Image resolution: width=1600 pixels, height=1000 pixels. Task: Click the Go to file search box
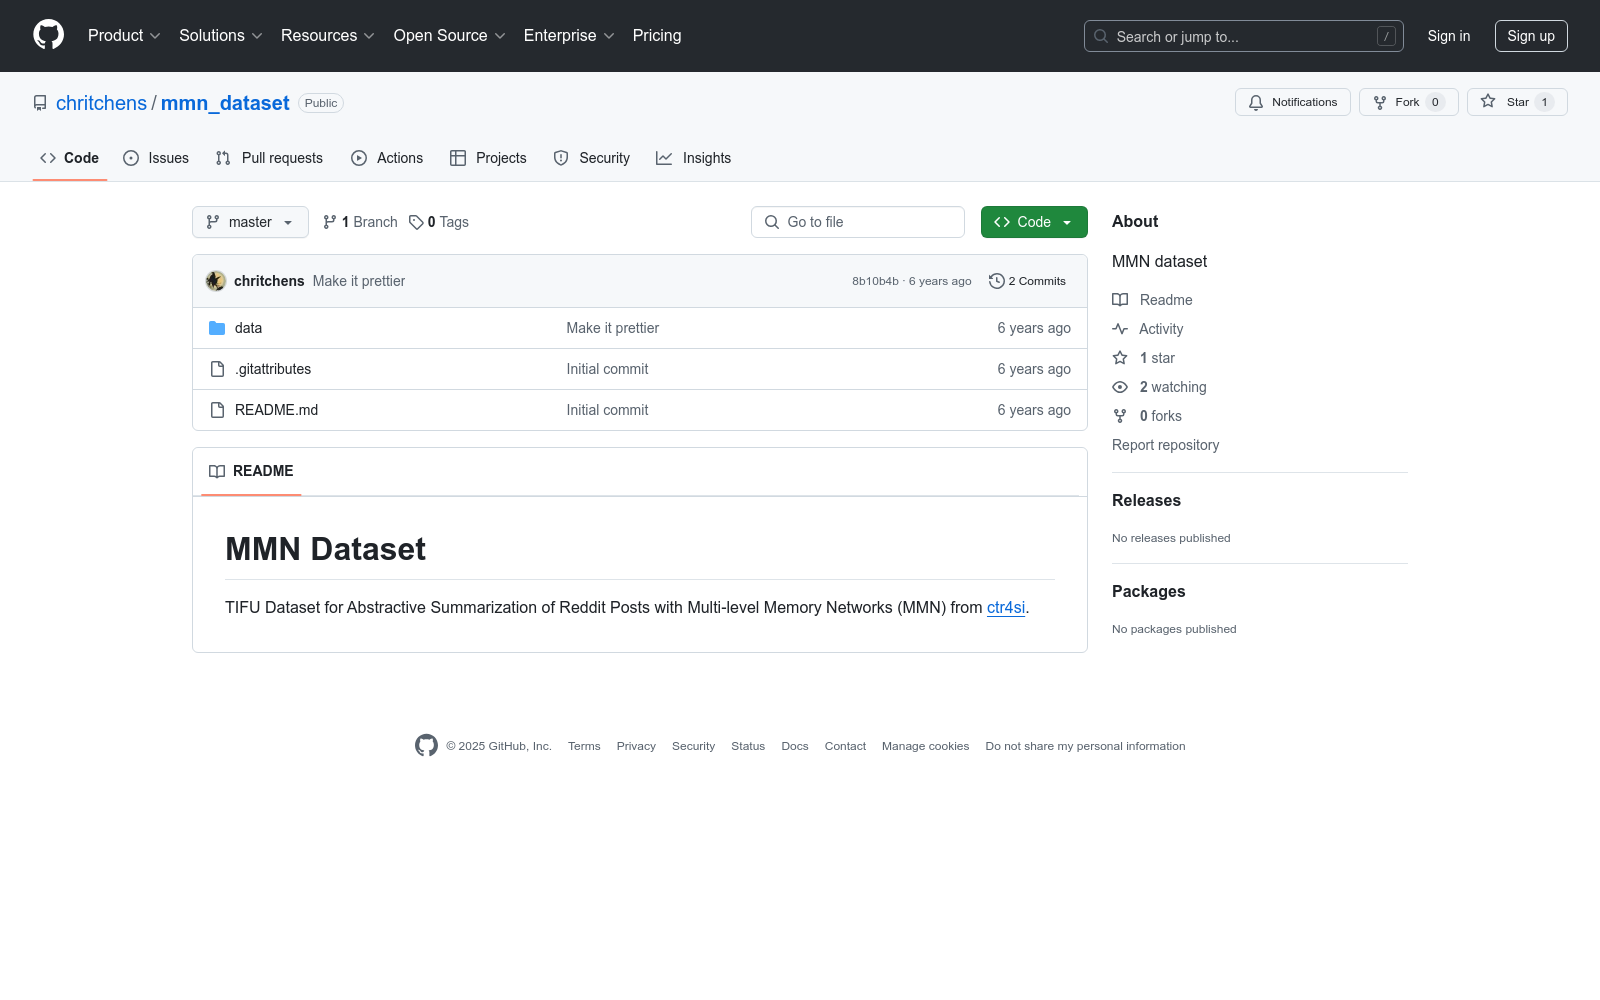pos(858,222)
